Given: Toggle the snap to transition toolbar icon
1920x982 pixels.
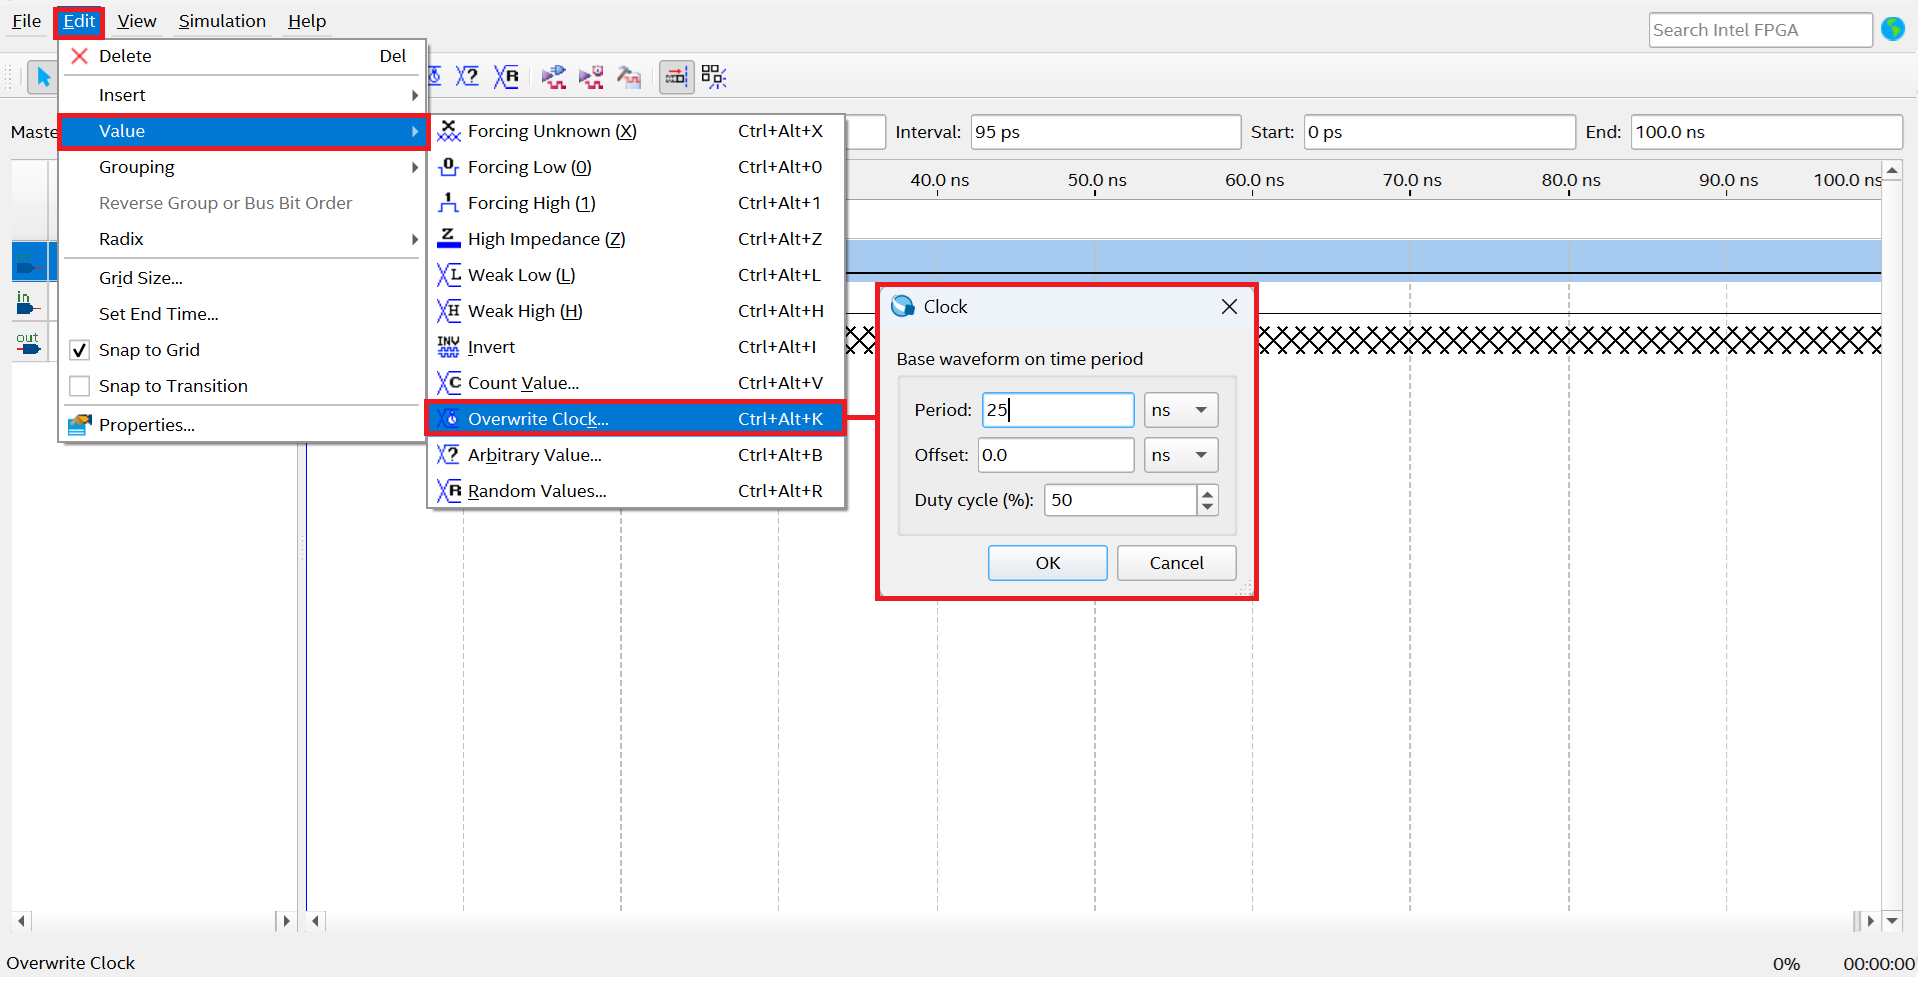Looking at the screenshot, I should tap(676, 77).
